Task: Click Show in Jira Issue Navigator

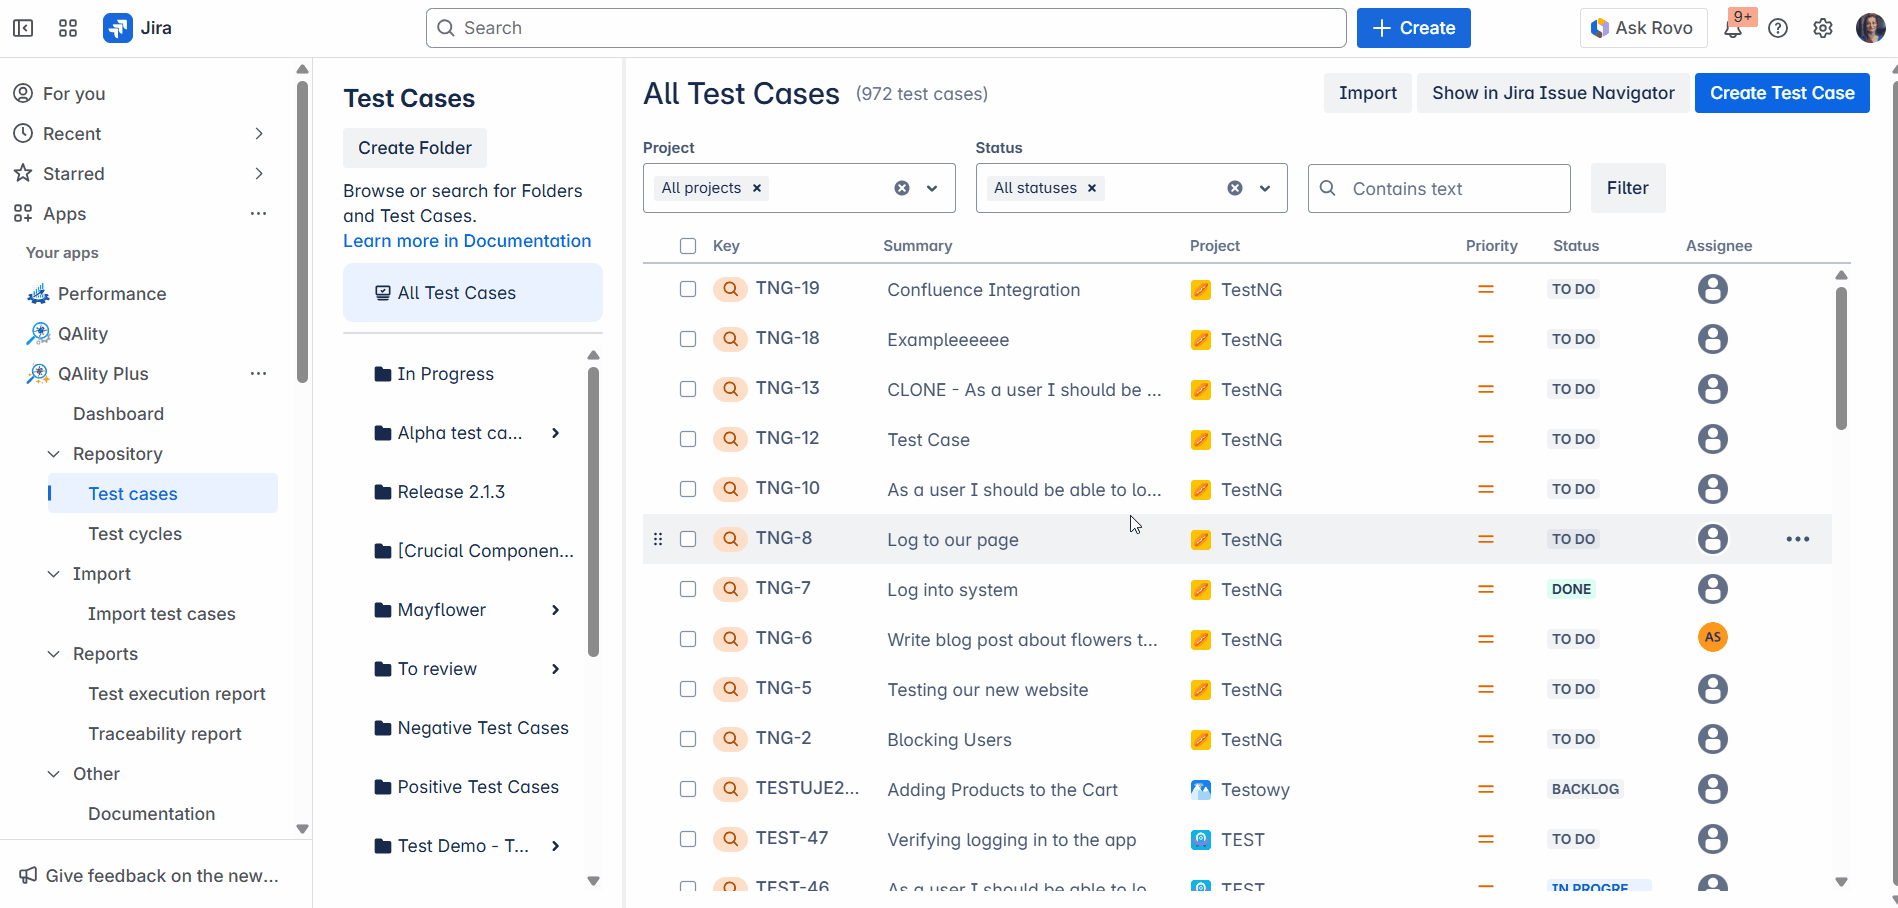Action: [1553, 93]
